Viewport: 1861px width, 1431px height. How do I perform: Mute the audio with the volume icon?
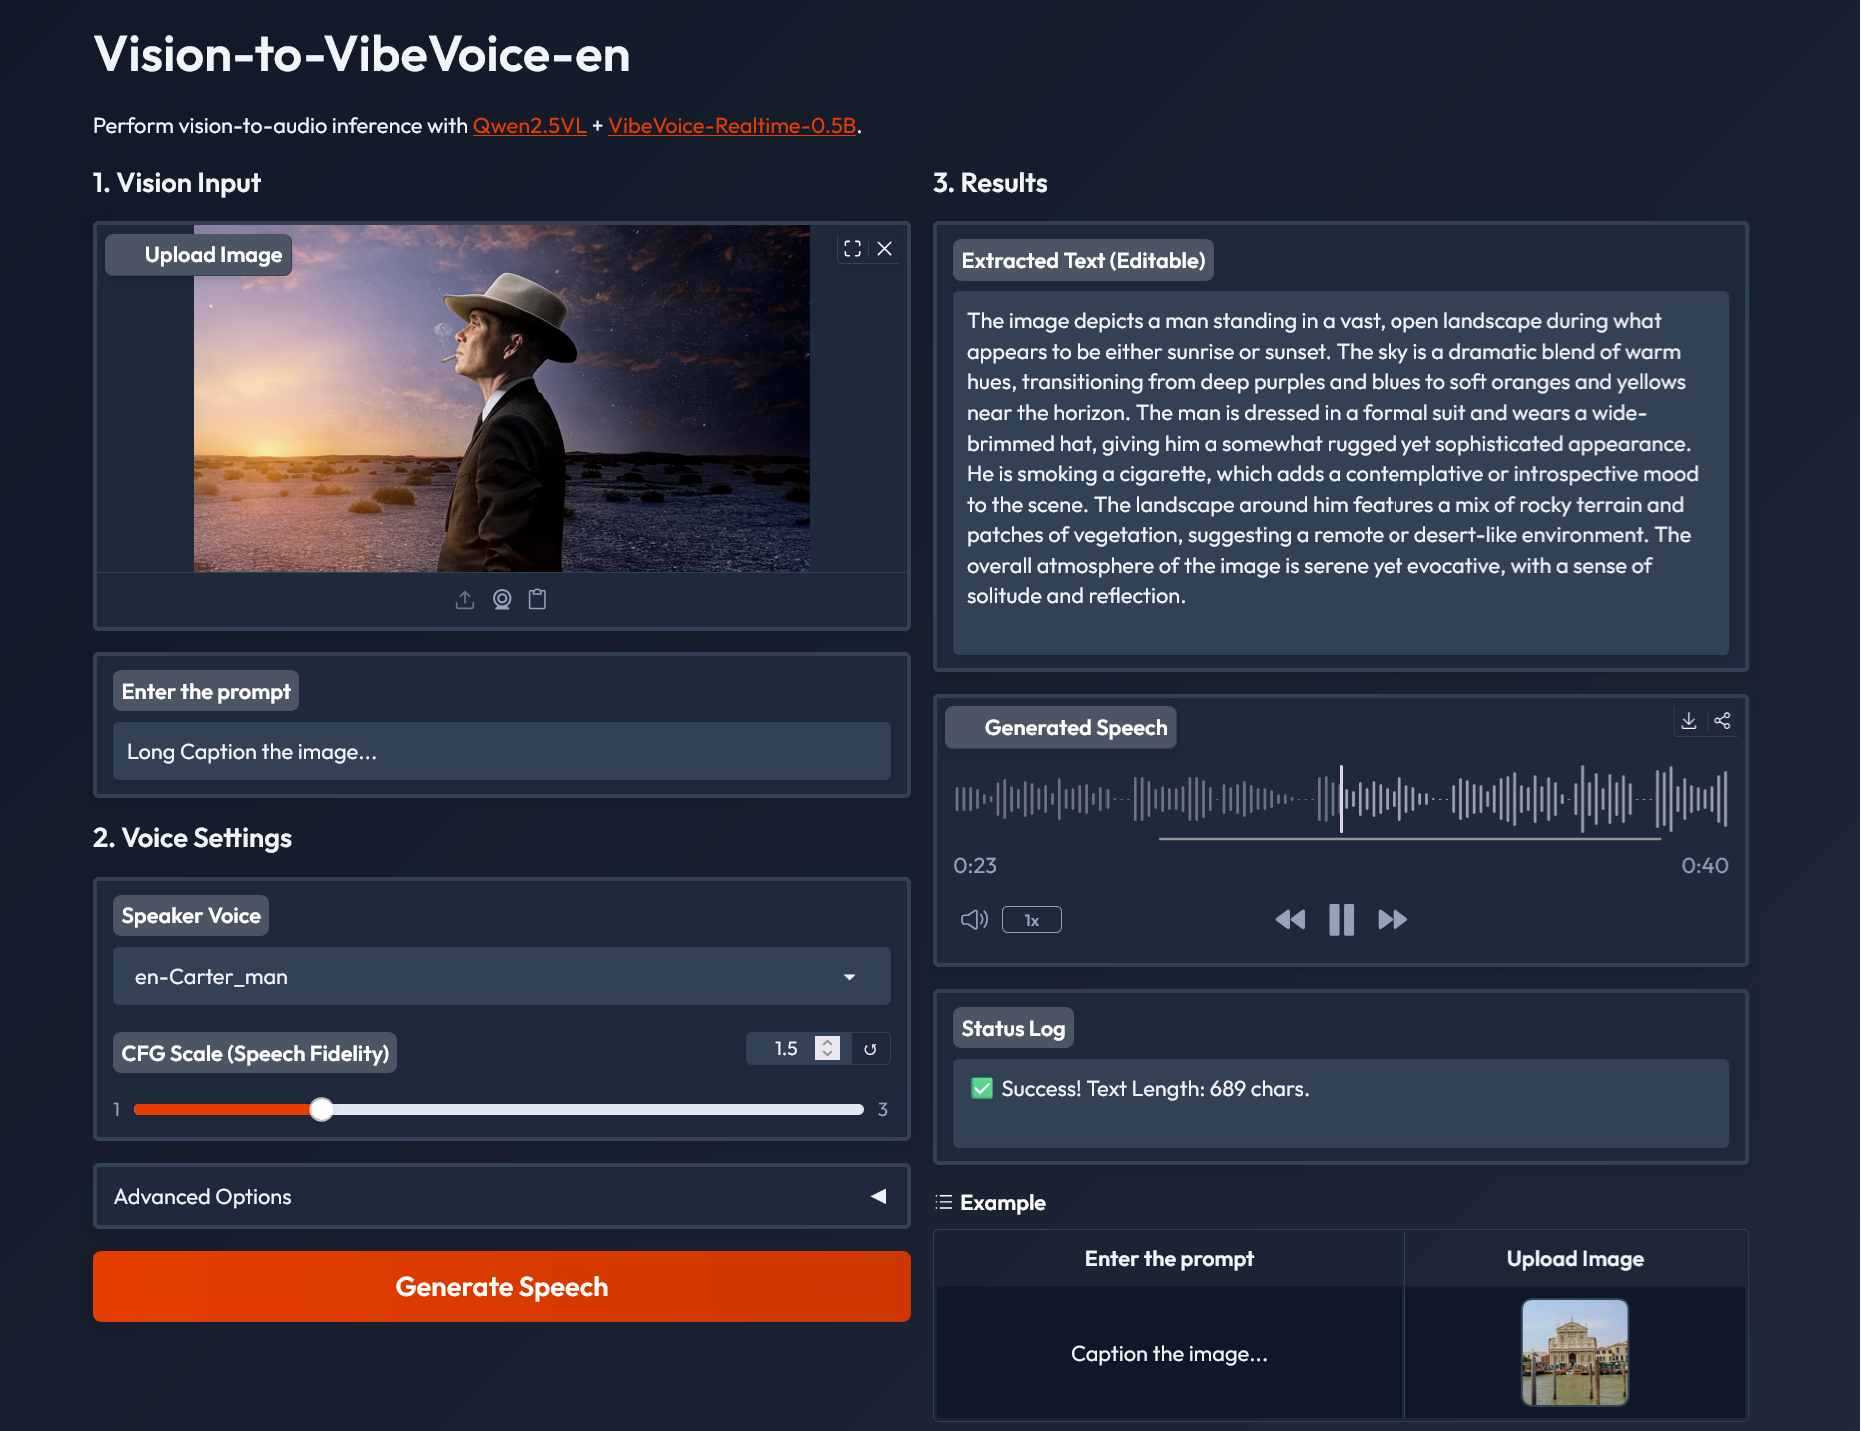click(974, 920)
